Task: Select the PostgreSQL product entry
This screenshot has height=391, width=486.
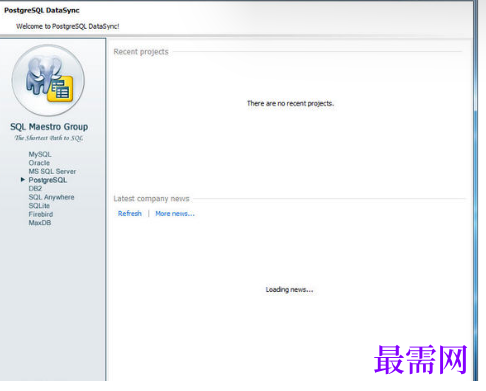Action: (48, 180)
